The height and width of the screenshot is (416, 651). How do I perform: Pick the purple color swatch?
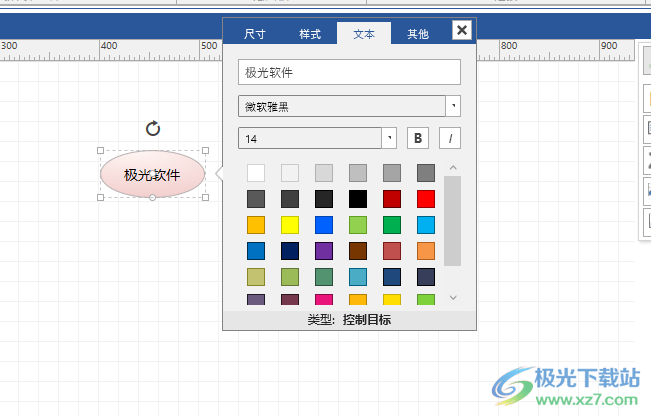324,251
